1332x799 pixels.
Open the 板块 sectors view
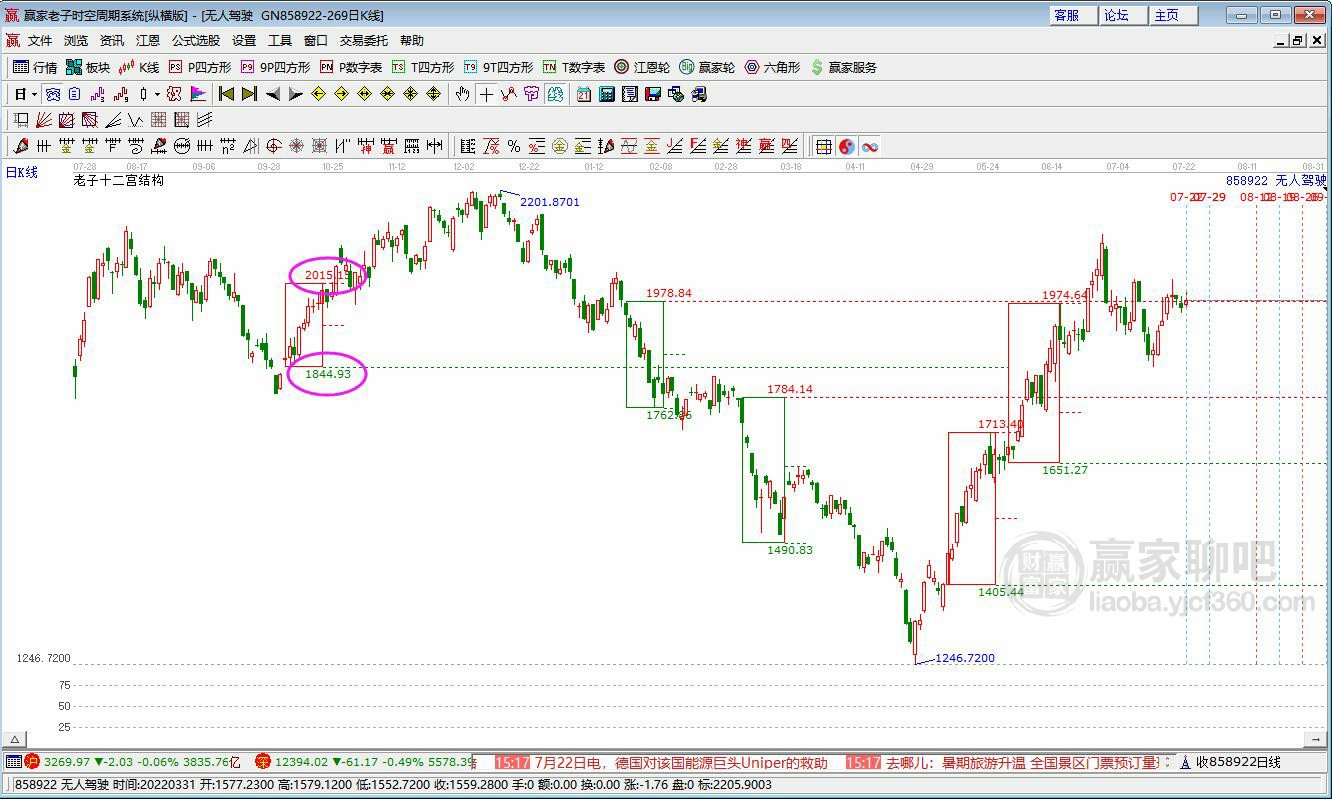click(x=88, y=67)
